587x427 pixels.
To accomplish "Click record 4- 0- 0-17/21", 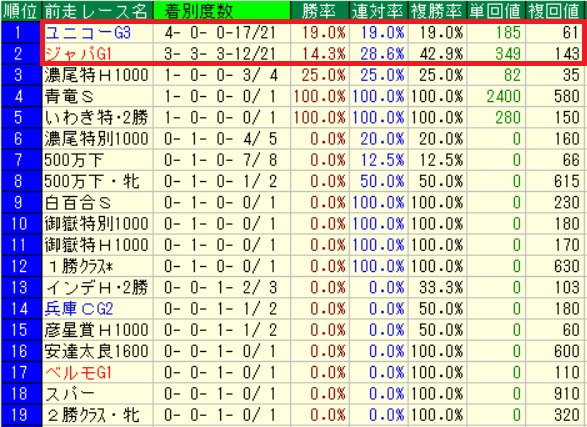I will tap(220, 33).
